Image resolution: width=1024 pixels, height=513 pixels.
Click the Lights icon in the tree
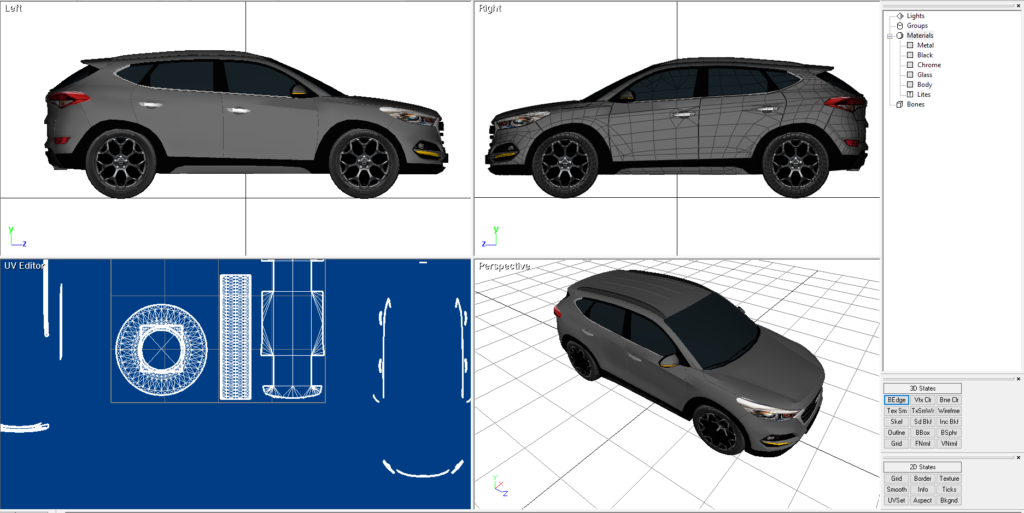coord(900,16)
